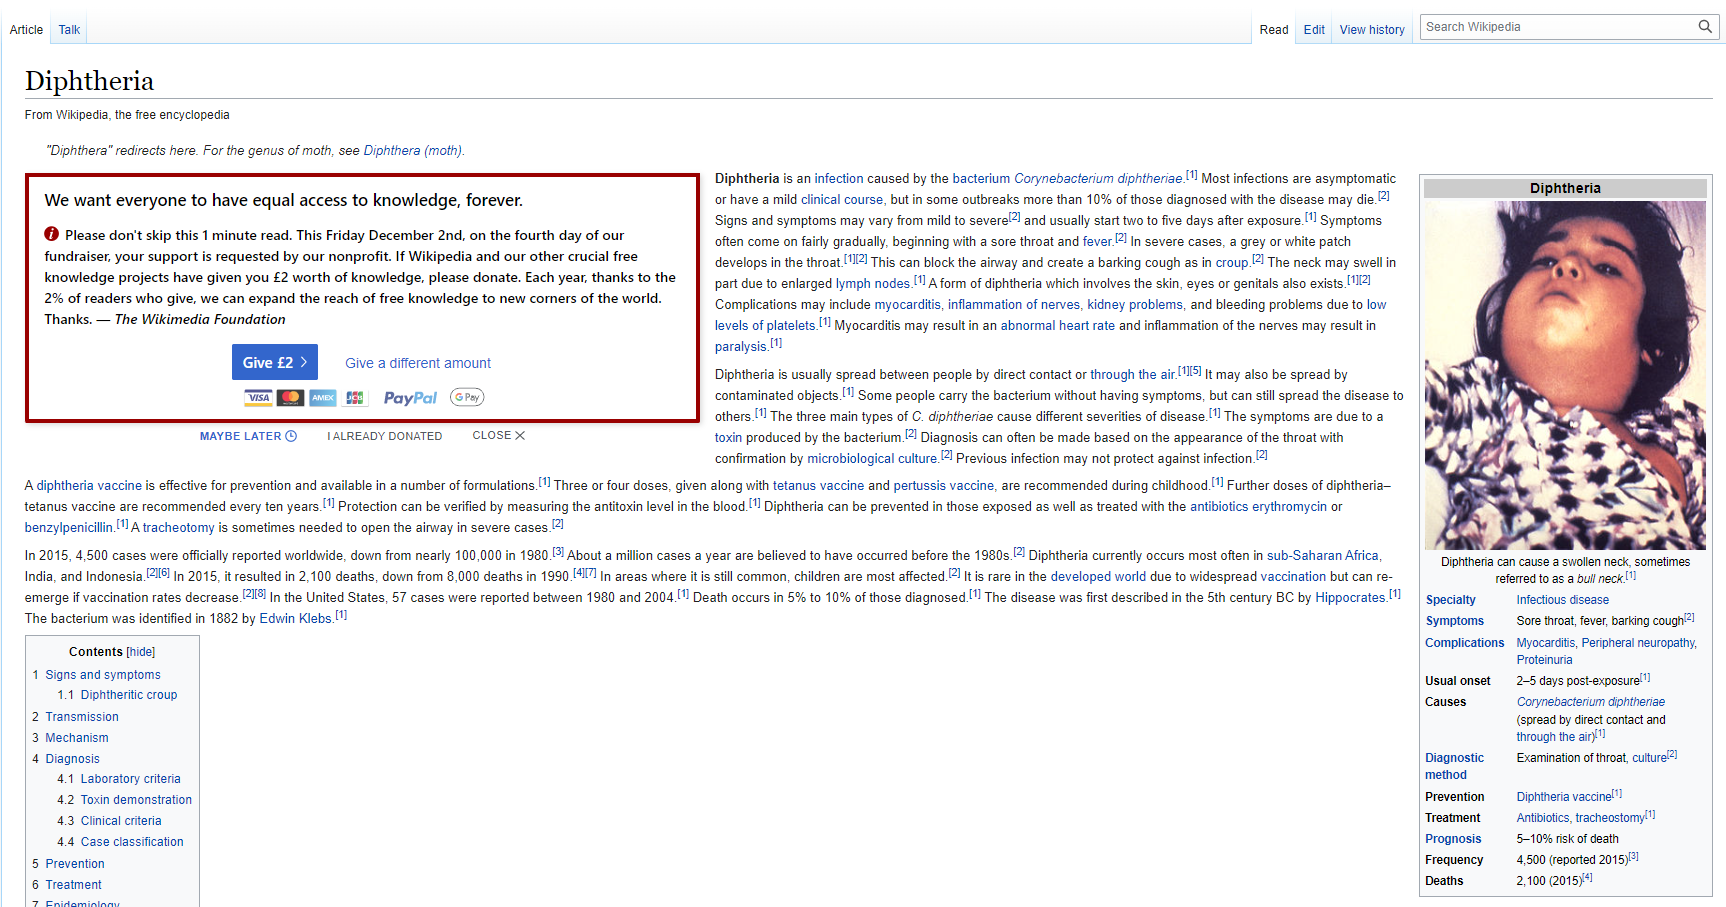This screenshot has width=1726, height=907.
Task: Jump to Signs and symptoms section
Action: click(x=102, y=675)
